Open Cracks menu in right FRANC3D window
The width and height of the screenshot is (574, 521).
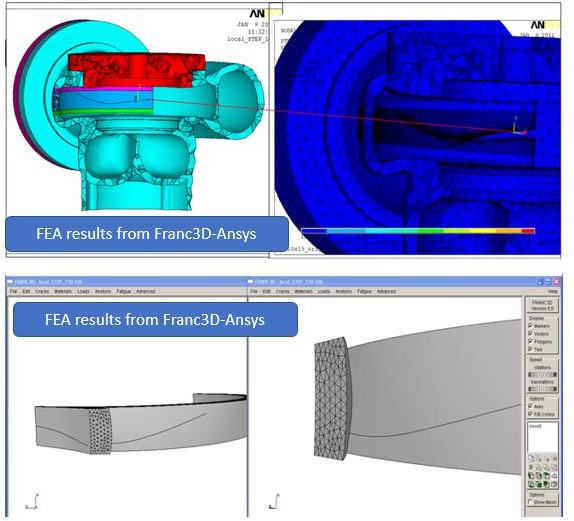coord(283,291)
